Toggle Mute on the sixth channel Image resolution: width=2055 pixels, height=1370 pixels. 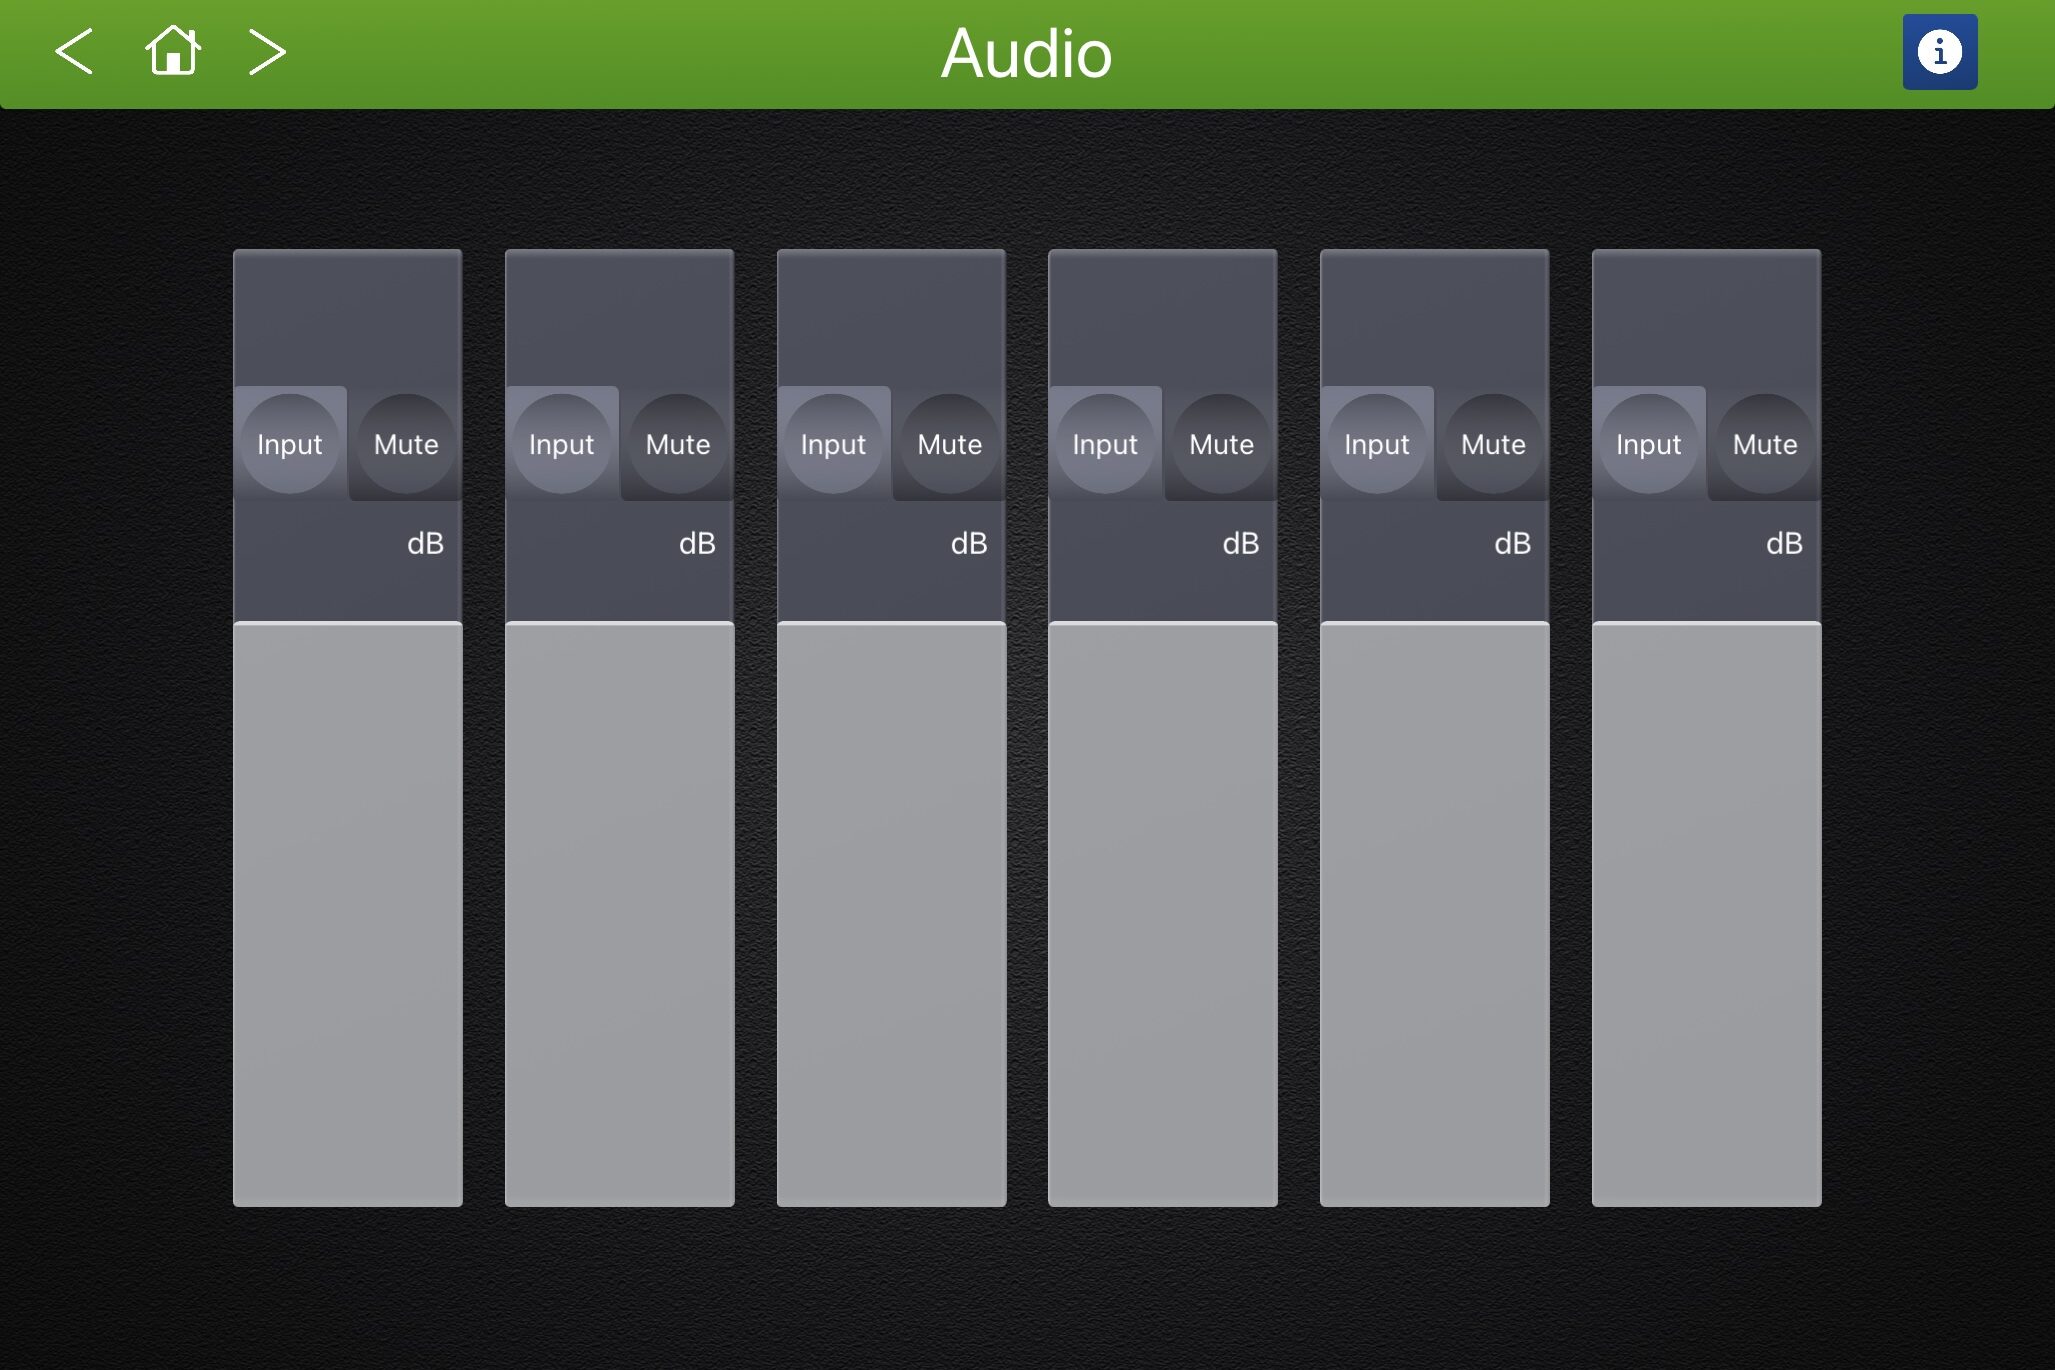pos(1765,444)
